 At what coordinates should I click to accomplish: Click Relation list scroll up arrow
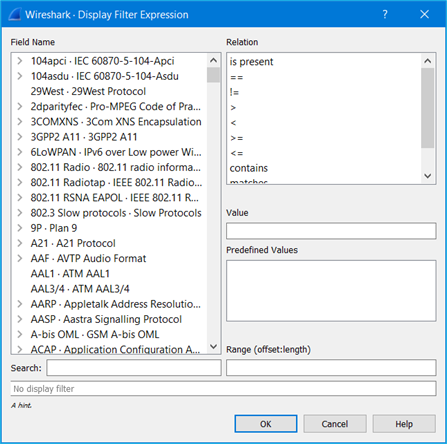click(428, 61)
